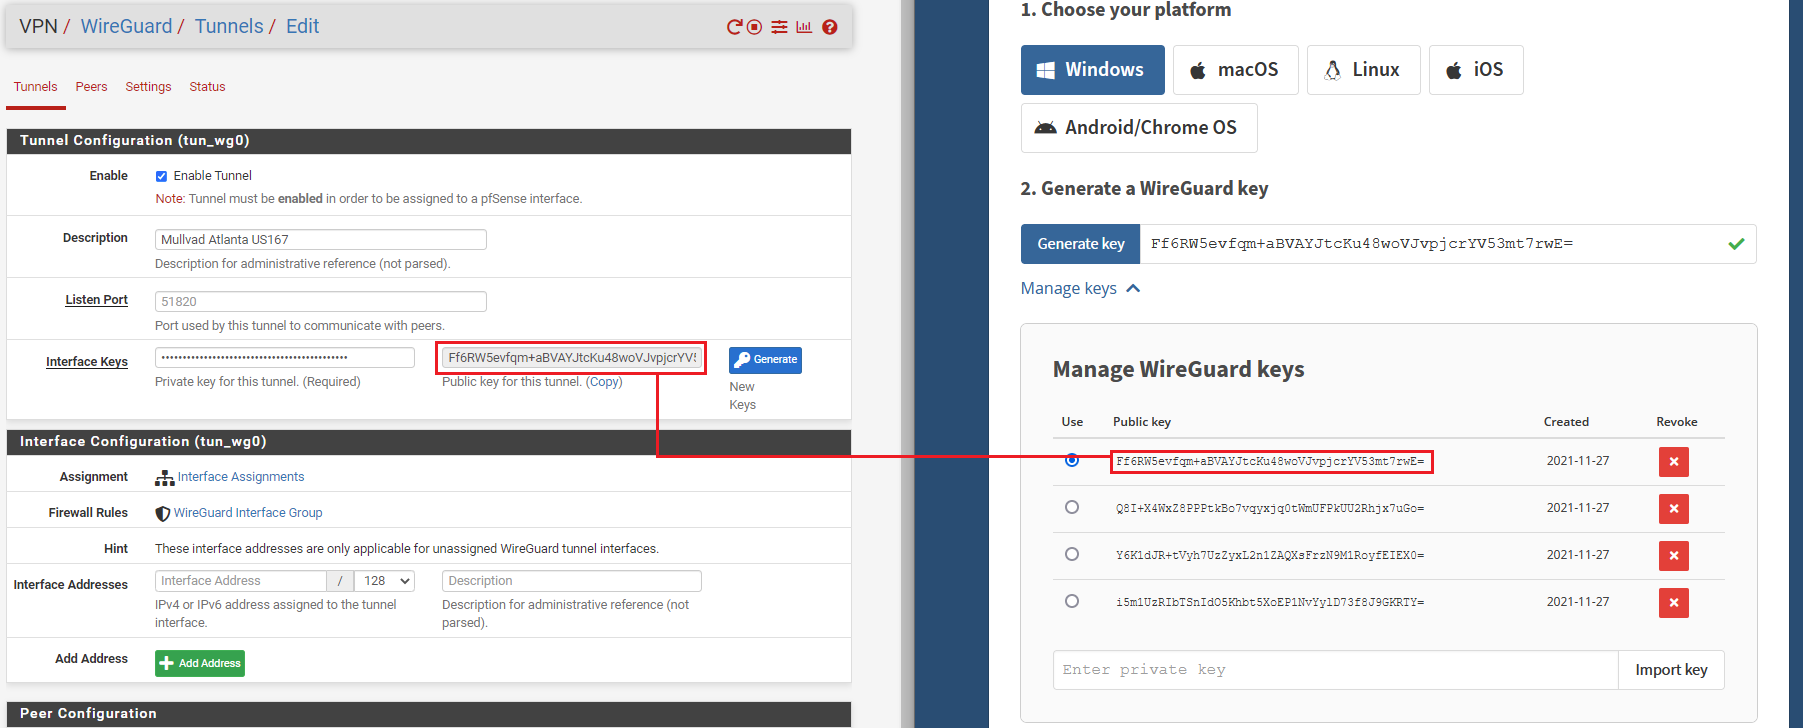This screenshot has width=1803, height=728.
Task: Select radio for key i5m1UzRIbTSnId
Action: 1072,601
